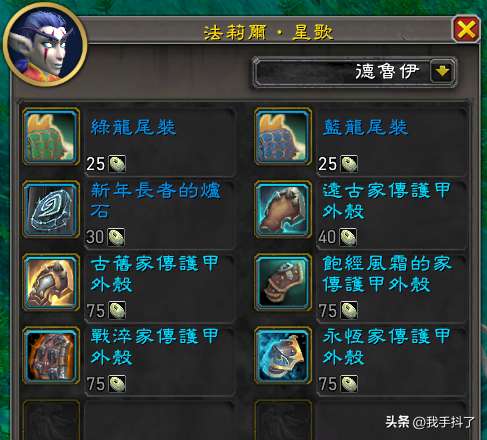
Task: Select the 戰淬家傳護甲外殼 item icon
Action: coord(51,356)
